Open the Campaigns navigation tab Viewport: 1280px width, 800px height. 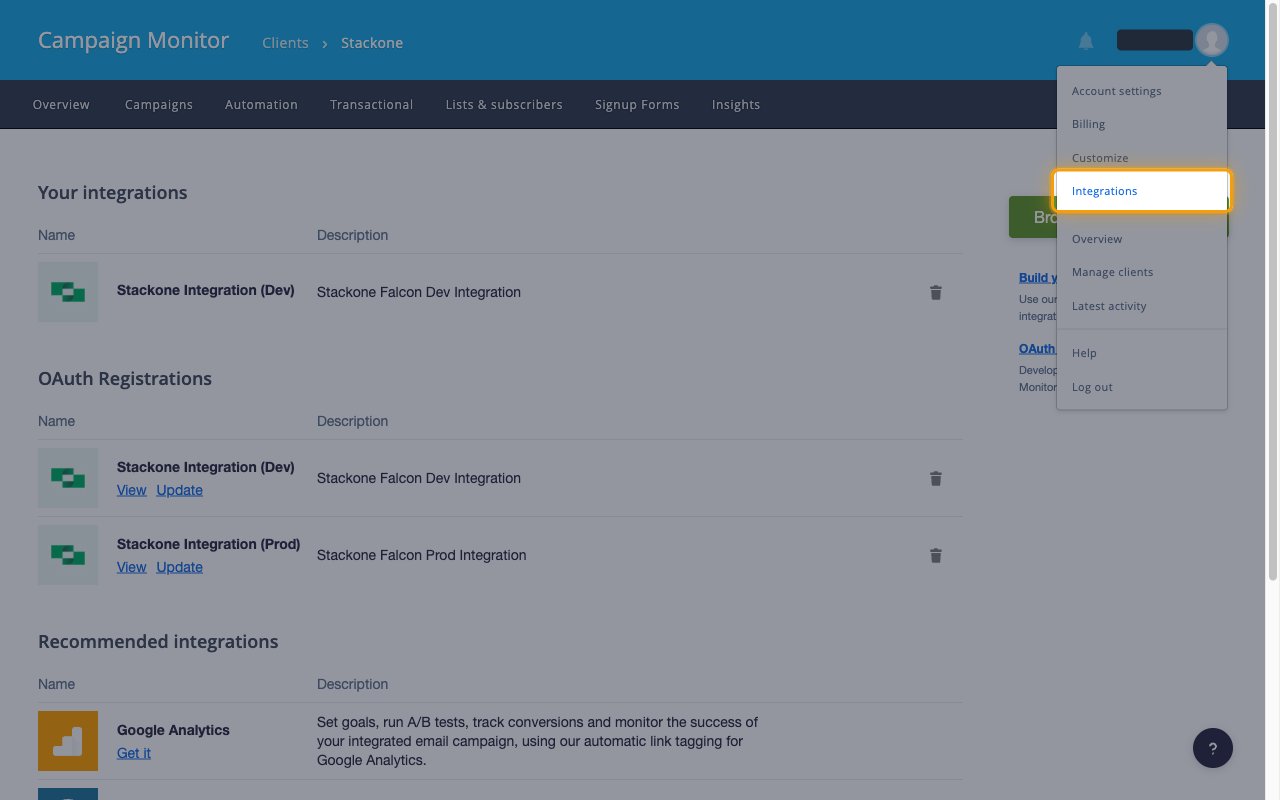tap(159, 104)
